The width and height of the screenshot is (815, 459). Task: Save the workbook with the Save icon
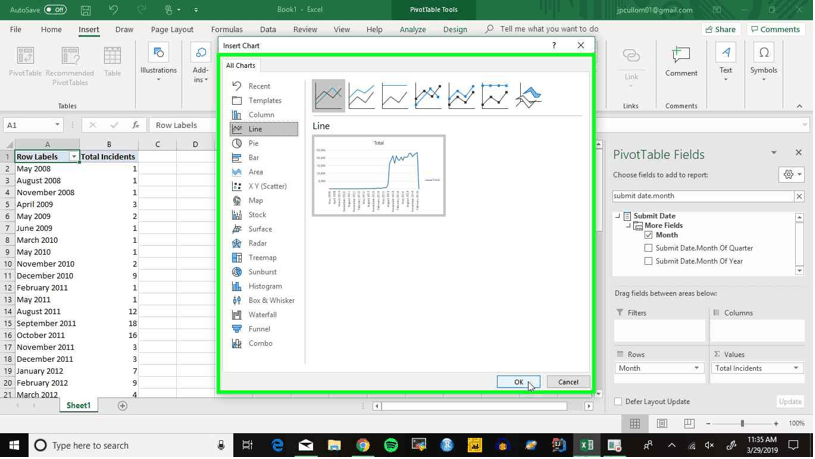coord(86,10)
